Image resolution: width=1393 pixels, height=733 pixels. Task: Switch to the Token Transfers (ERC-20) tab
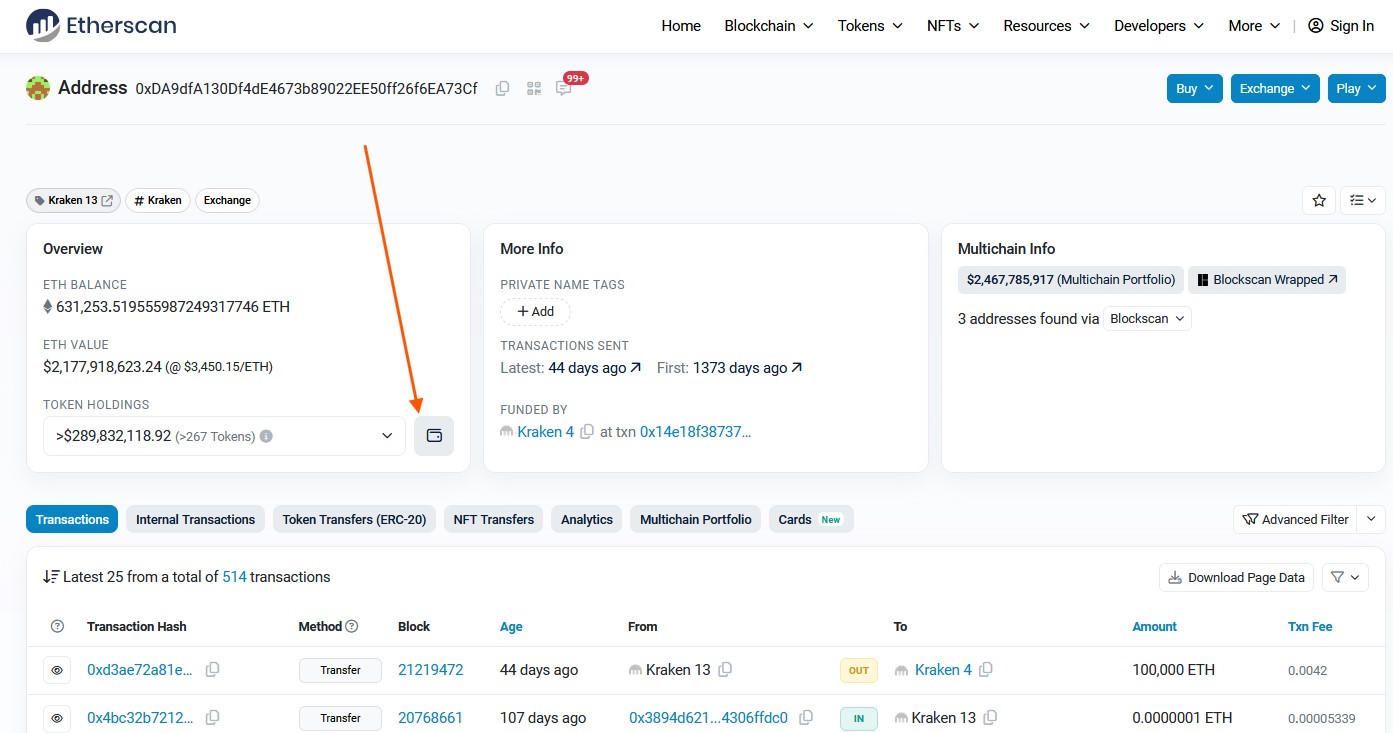pos(354,519)
